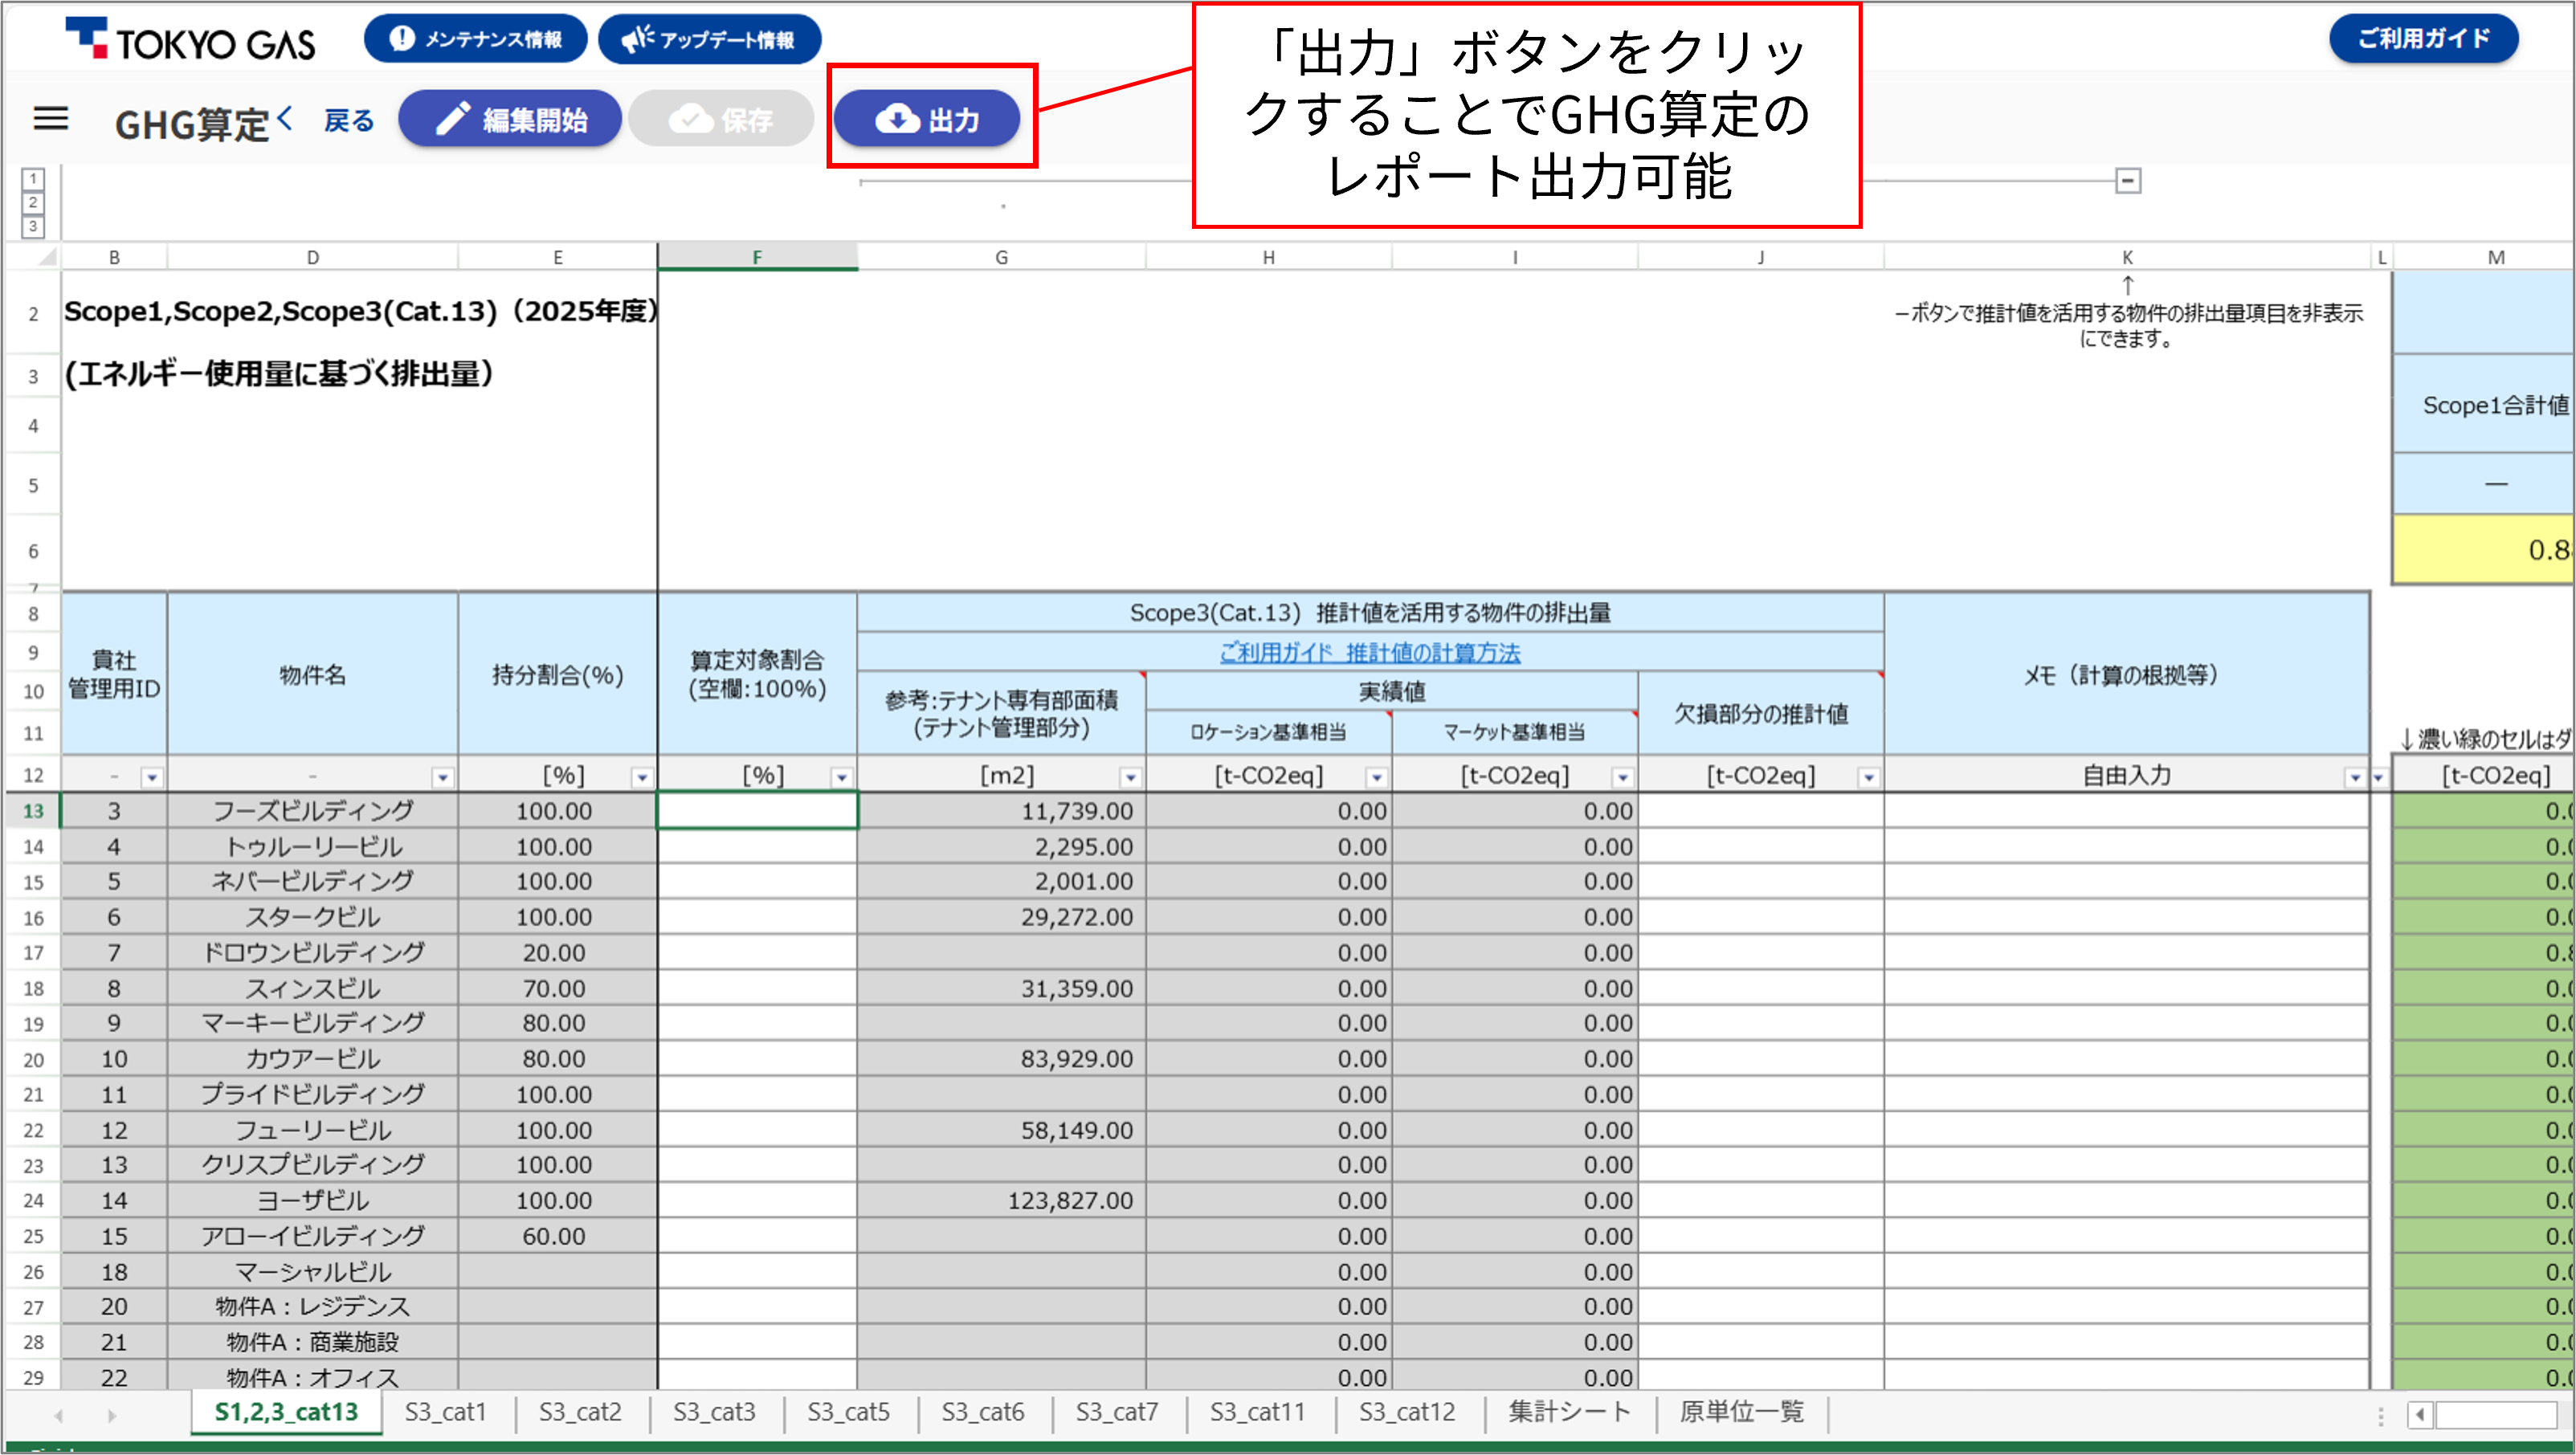This screenshot has width=2576, height=1455.
Task: Select 算定対象割合 cell for スタークビル
Action: click(757, 917)
